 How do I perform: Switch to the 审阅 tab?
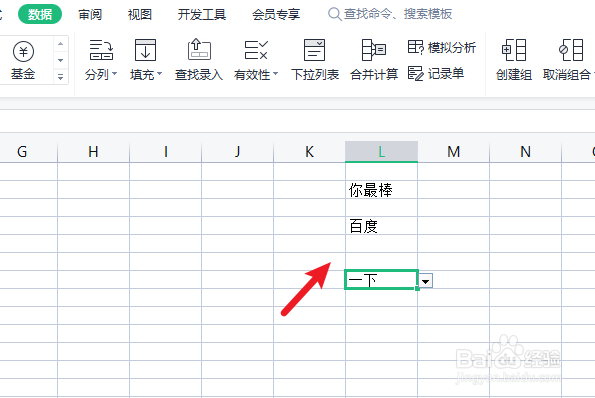pos(90,14)
